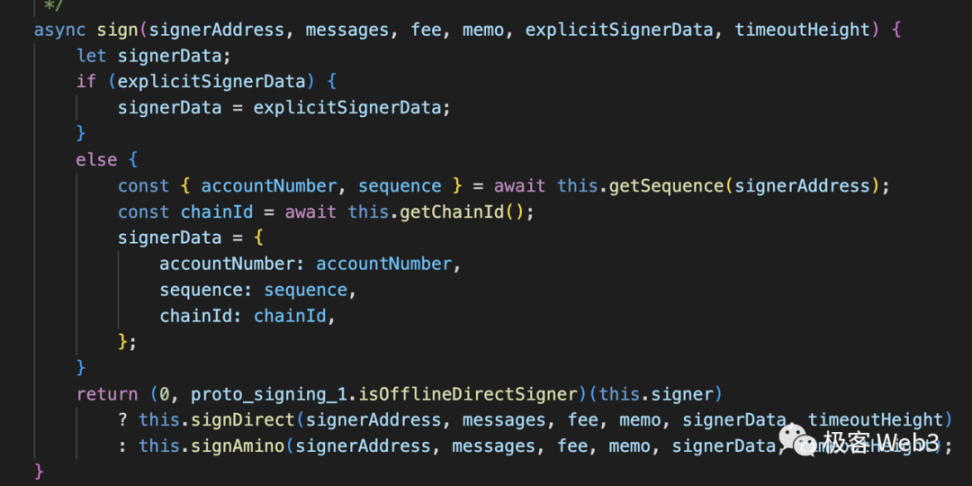Click the getChainId method call

click(449, 212)
